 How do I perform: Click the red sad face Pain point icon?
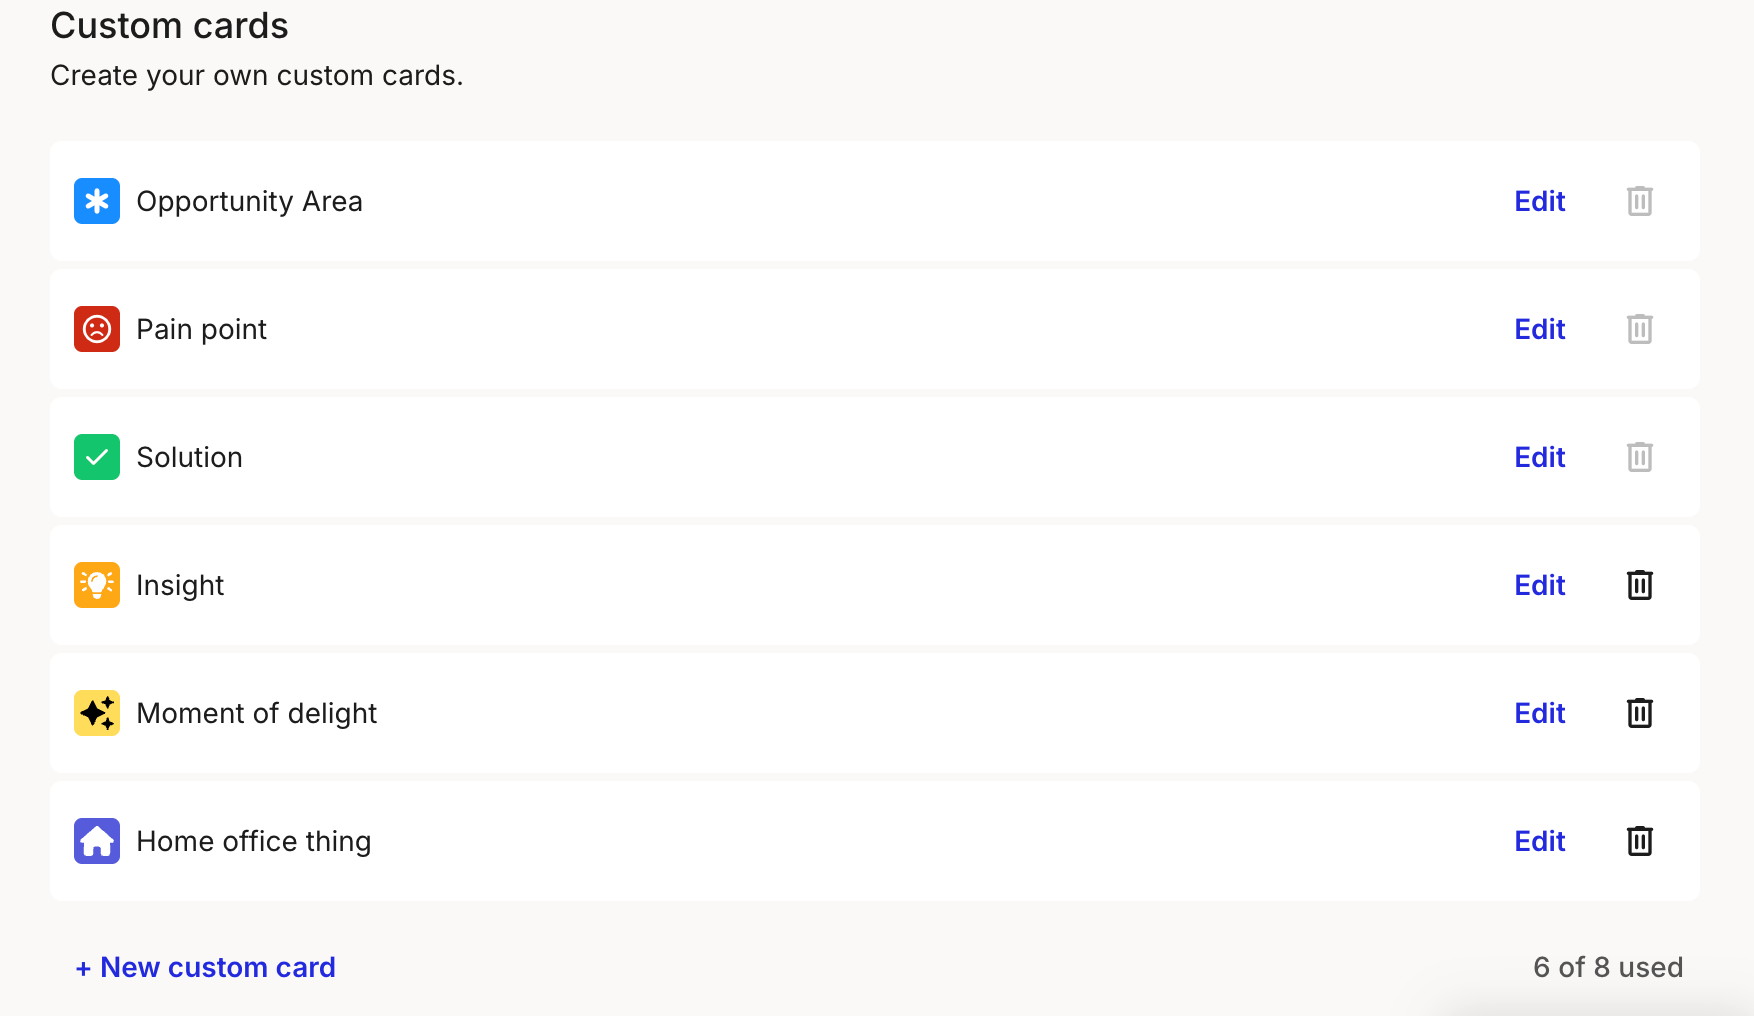pos(97,329)
